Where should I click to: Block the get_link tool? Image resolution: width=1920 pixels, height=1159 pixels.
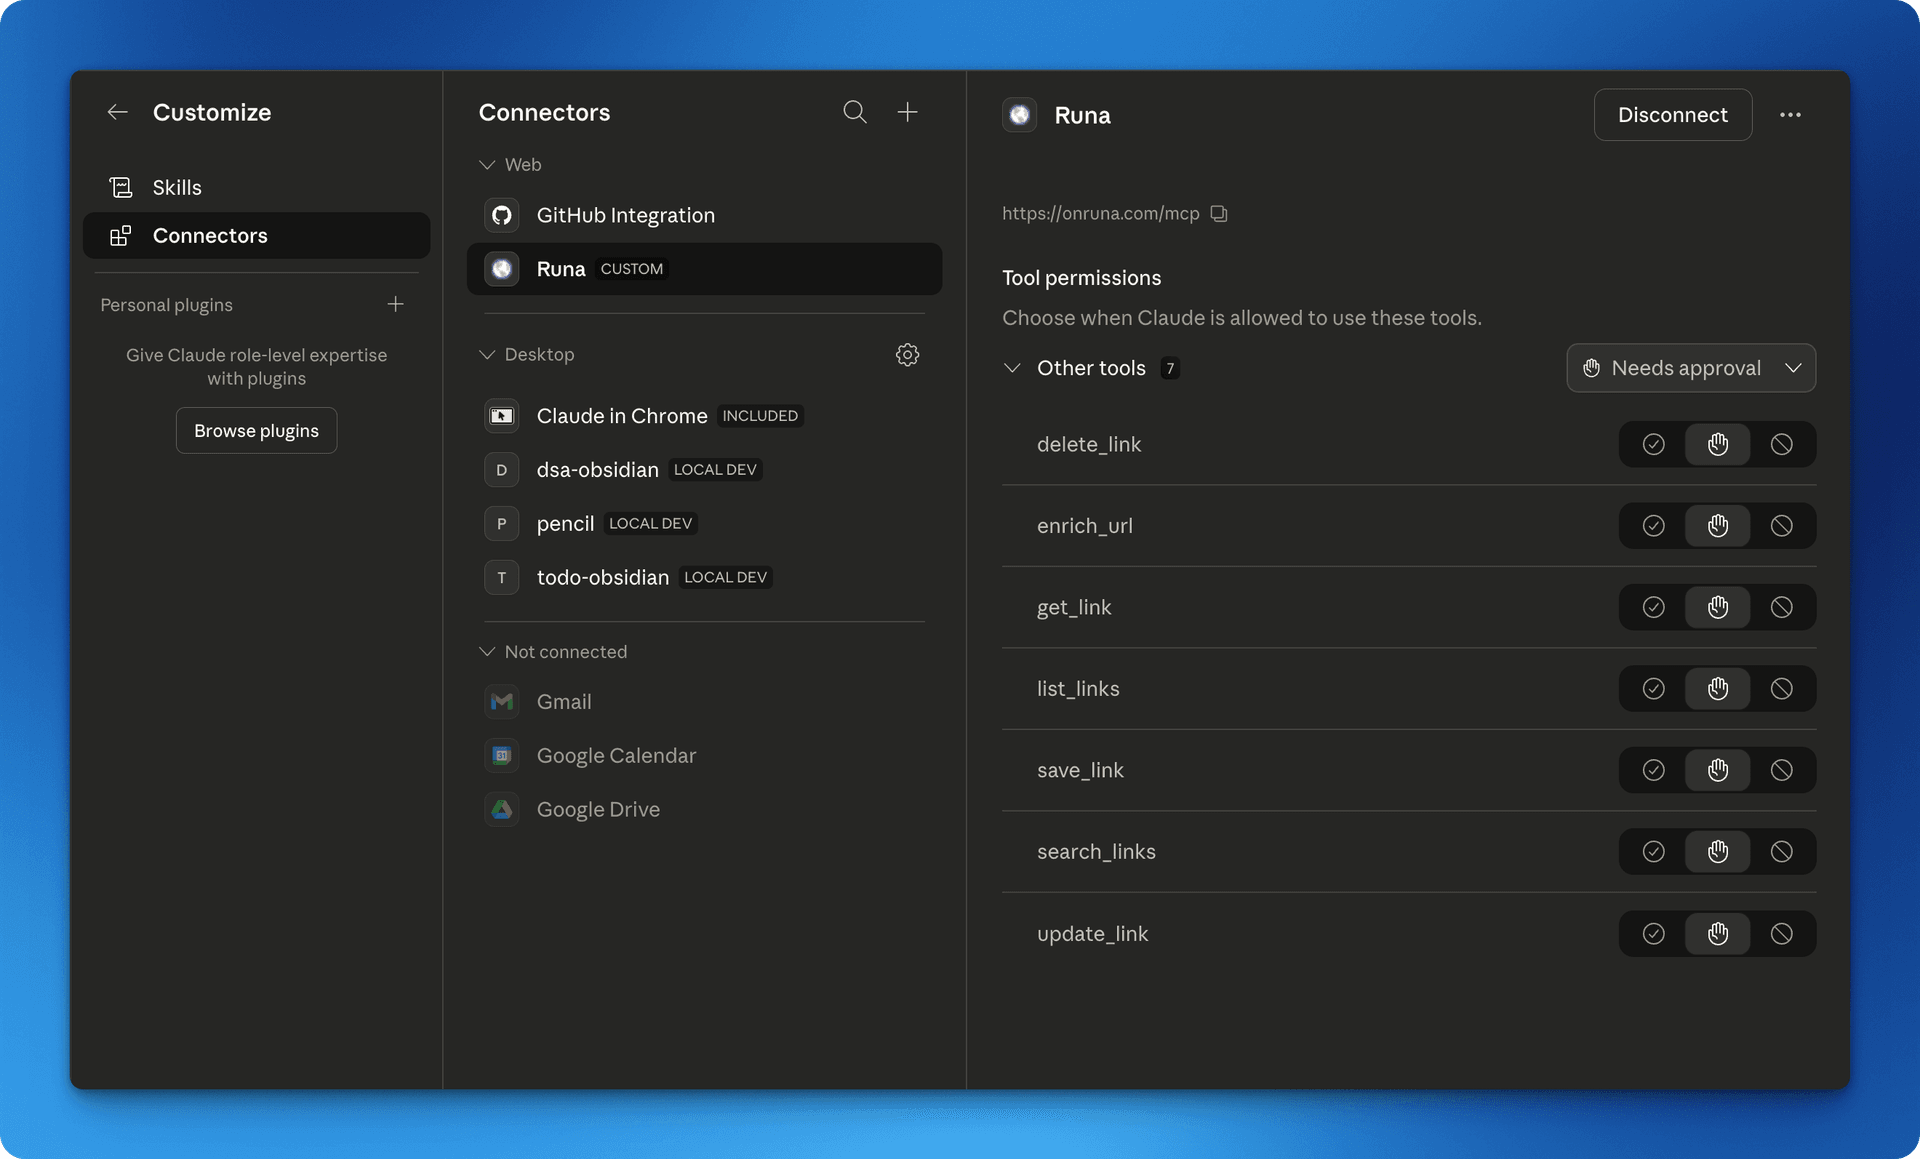tap(1781, 607)
